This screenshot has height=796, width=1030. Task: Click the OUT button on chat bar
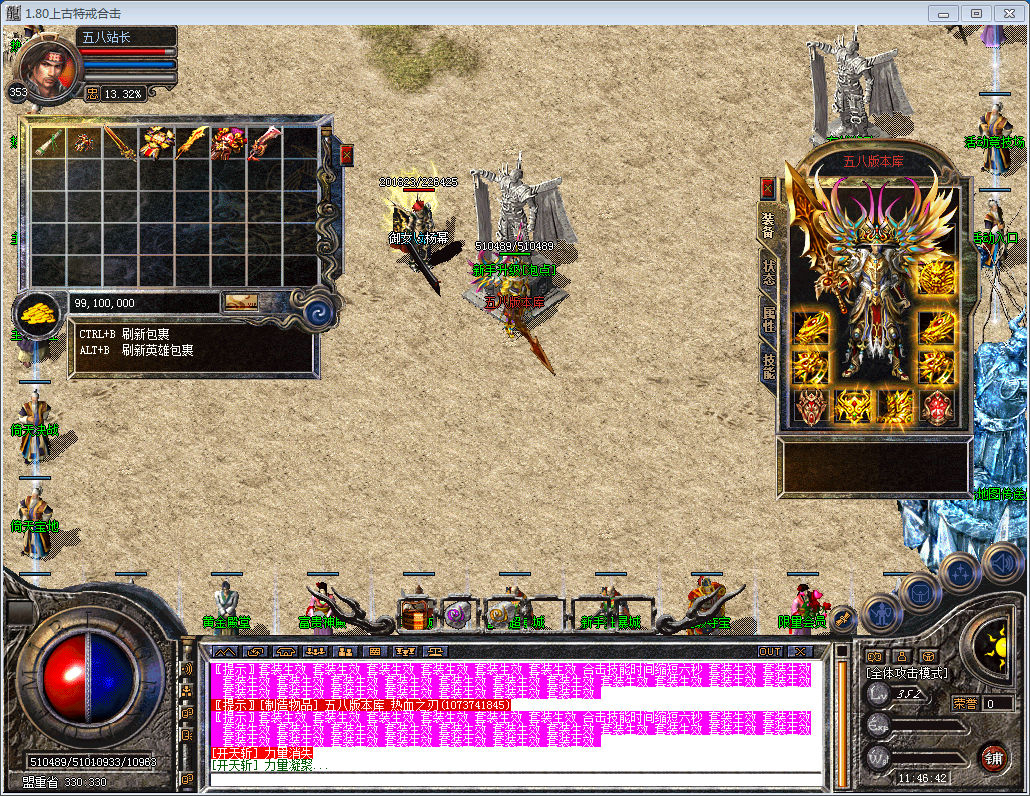pyautogui.click(x=770, y=652)
